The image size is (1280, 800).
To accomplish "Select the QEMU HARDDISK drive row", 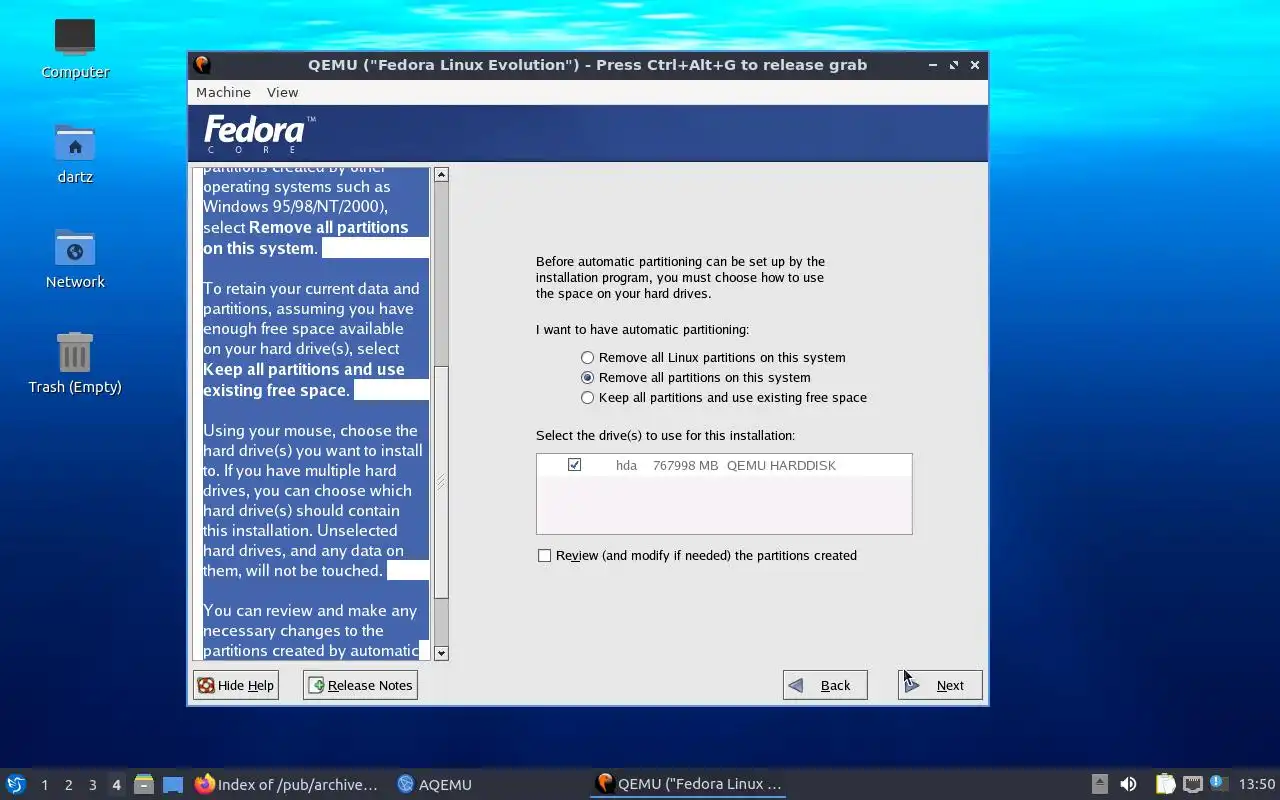I will 724,465.
